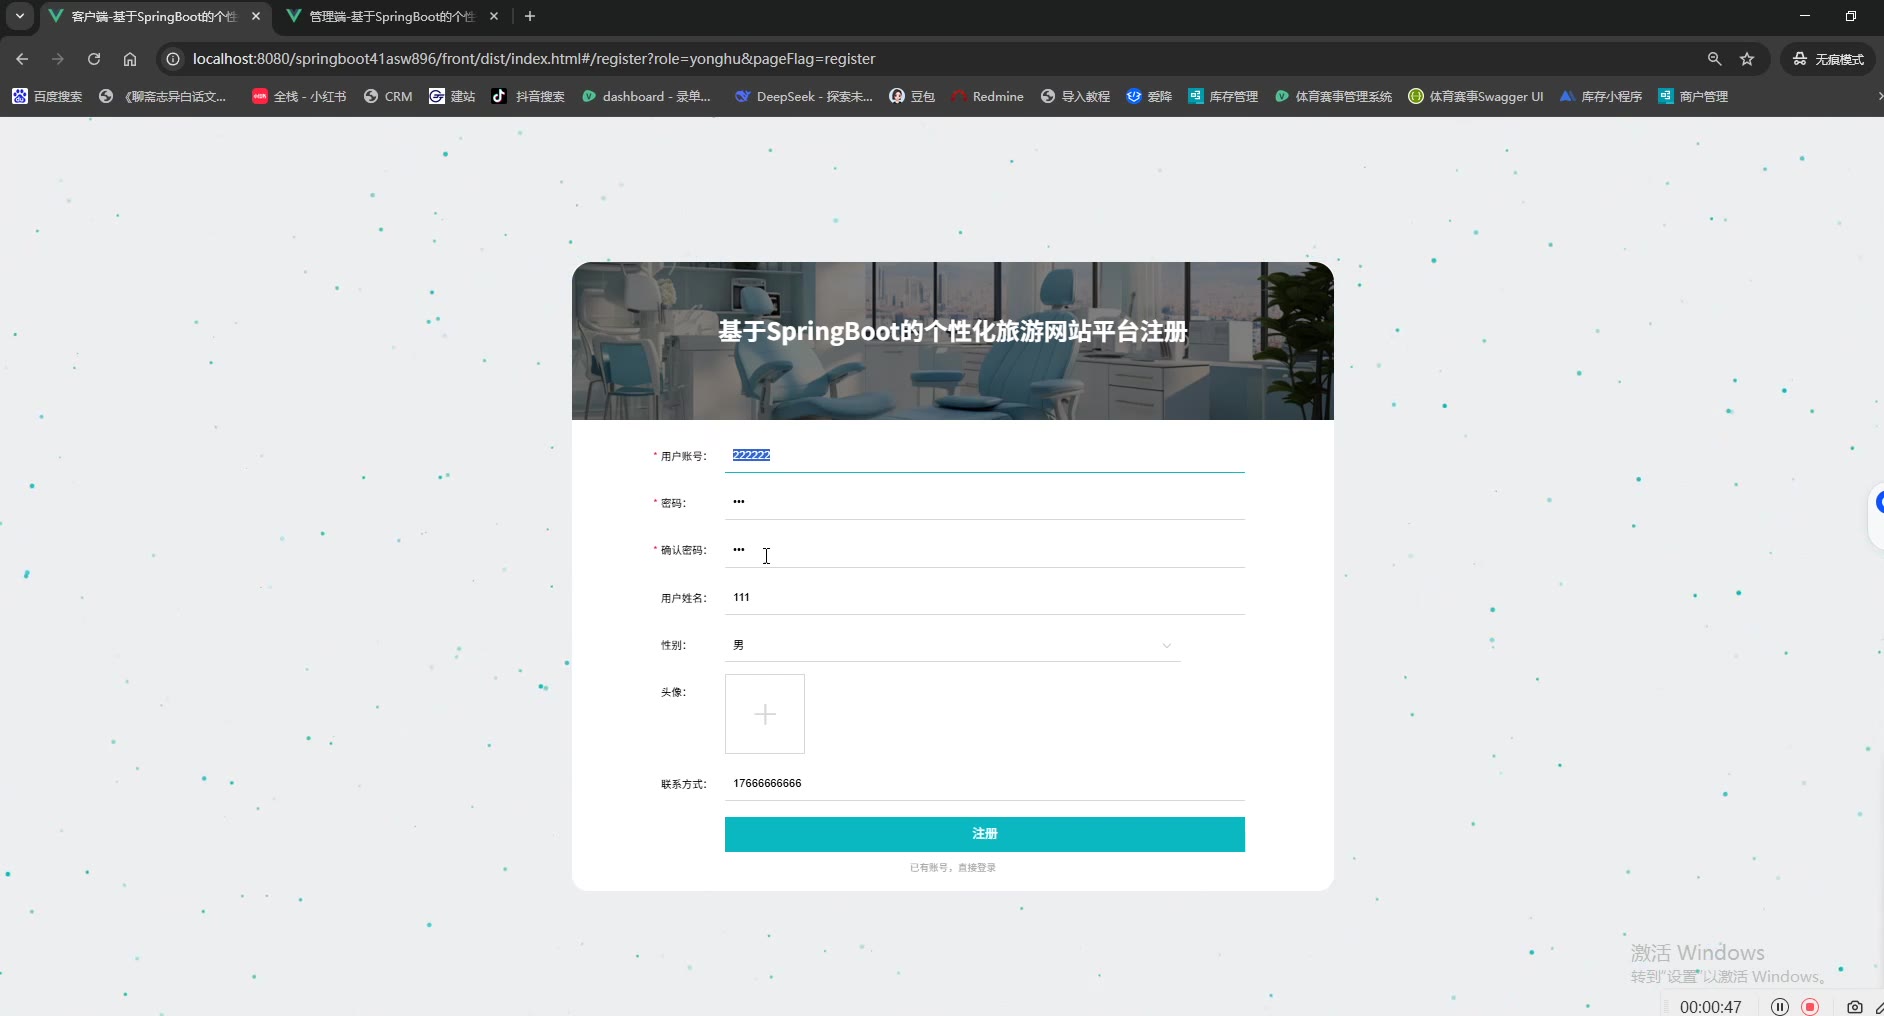Open the 库存管理 bookmark
The width and height of the screenshot is (1884, 1016).
tap(1223, 96)
